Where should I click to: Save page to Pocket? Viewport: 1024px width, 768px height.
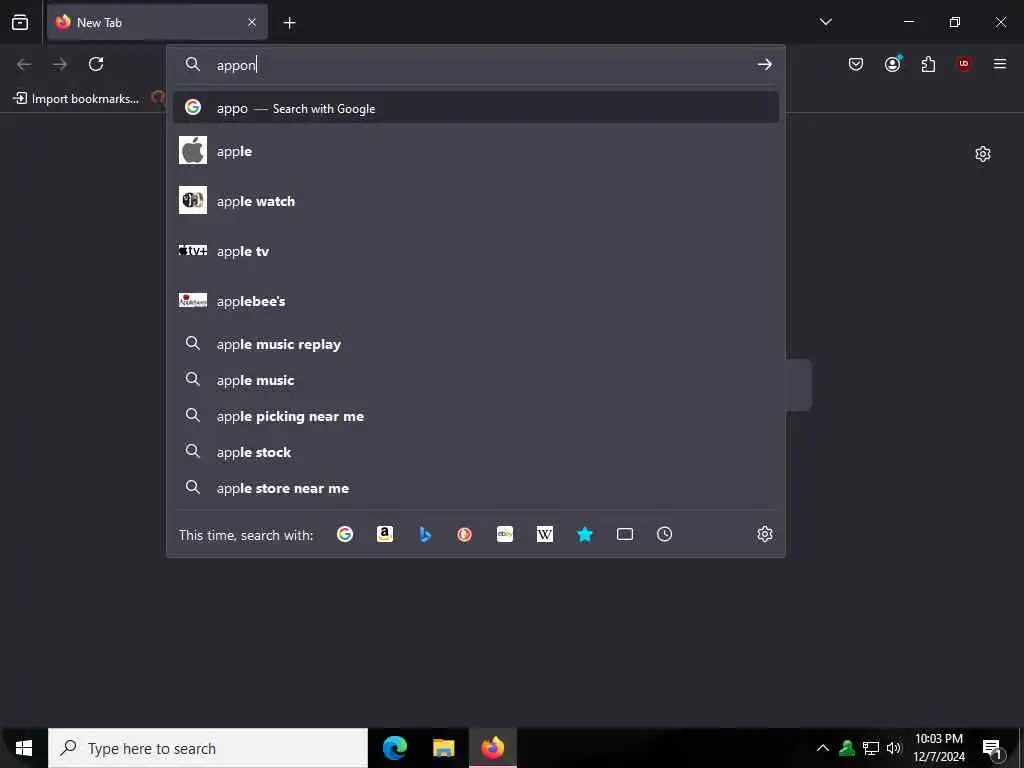coord(856,64)
